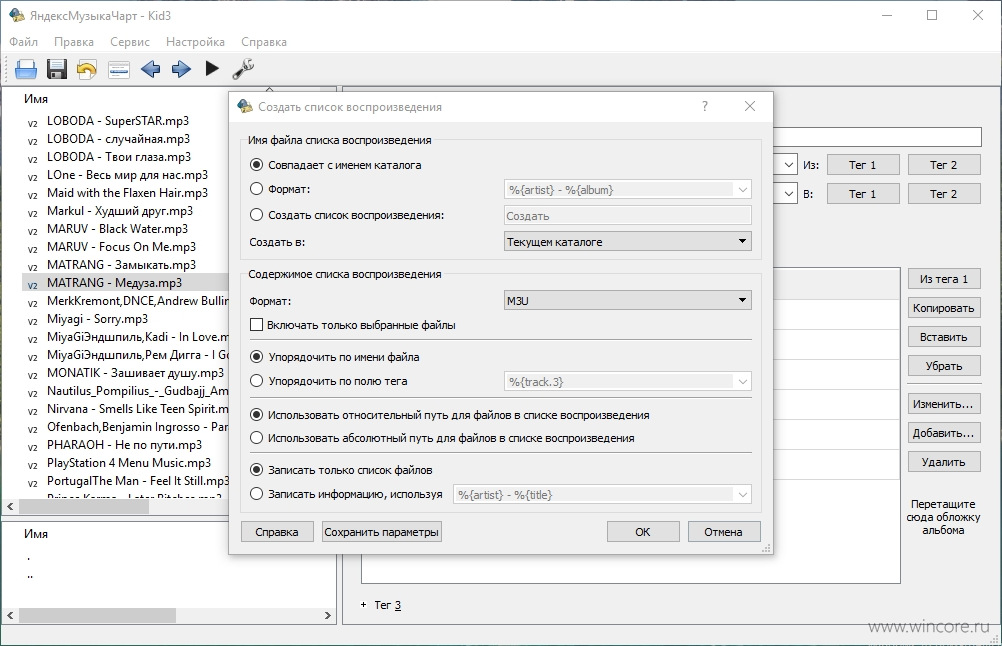Select 'Записать только список файлов' radio button
This screenshot has height=646, width=1002.
(256, 470)
